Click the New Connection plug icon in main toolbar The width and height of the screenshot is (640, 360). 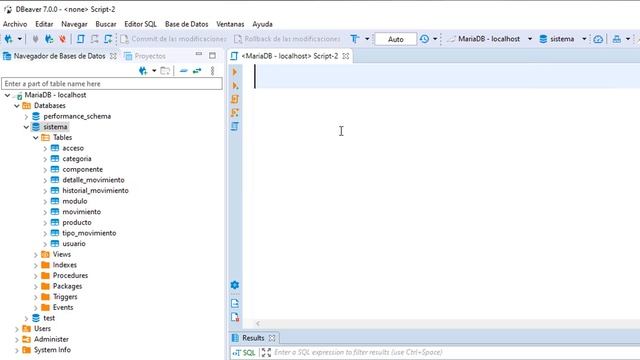tap(8, 39)
